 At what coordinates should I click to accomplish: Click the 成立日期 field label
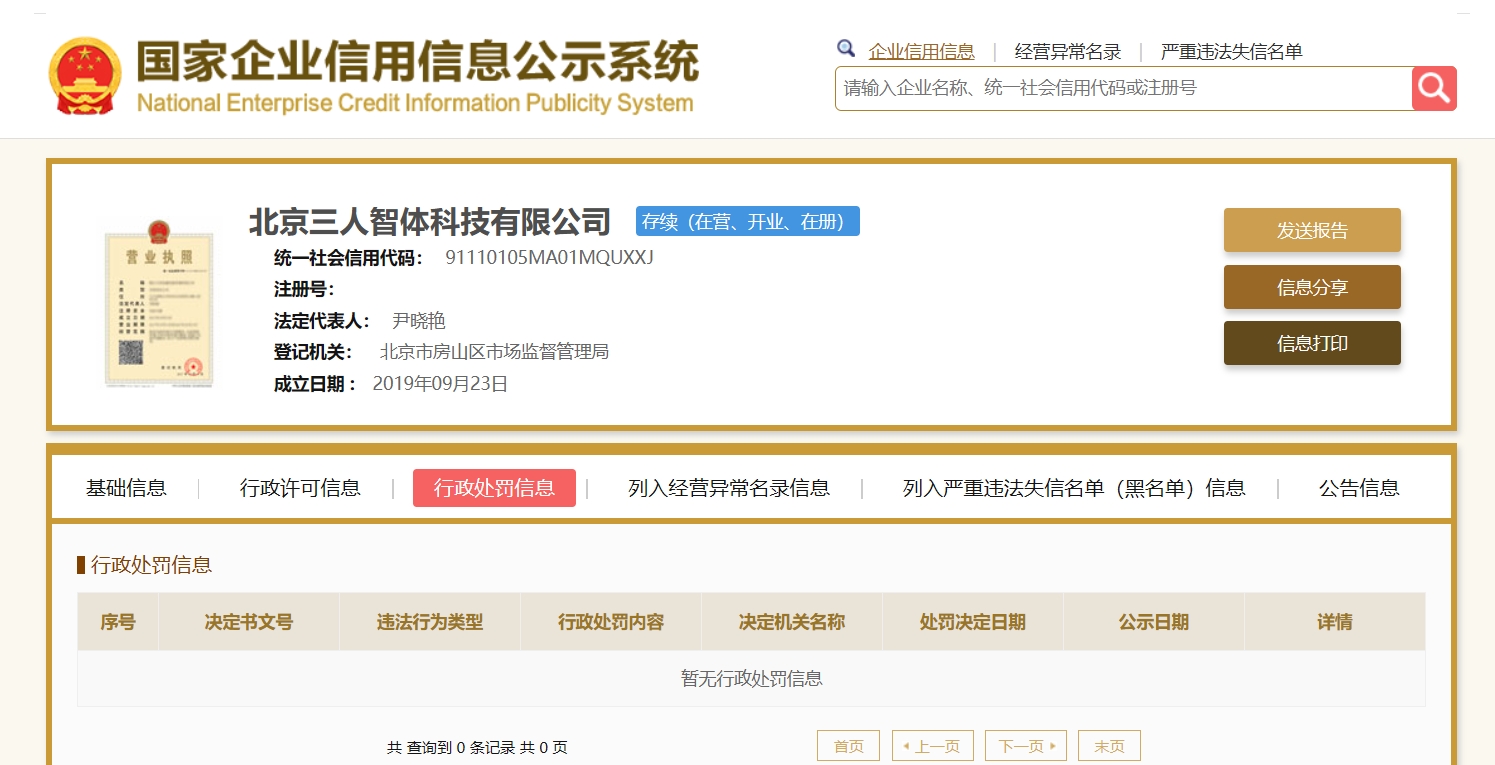pos(315,384)
